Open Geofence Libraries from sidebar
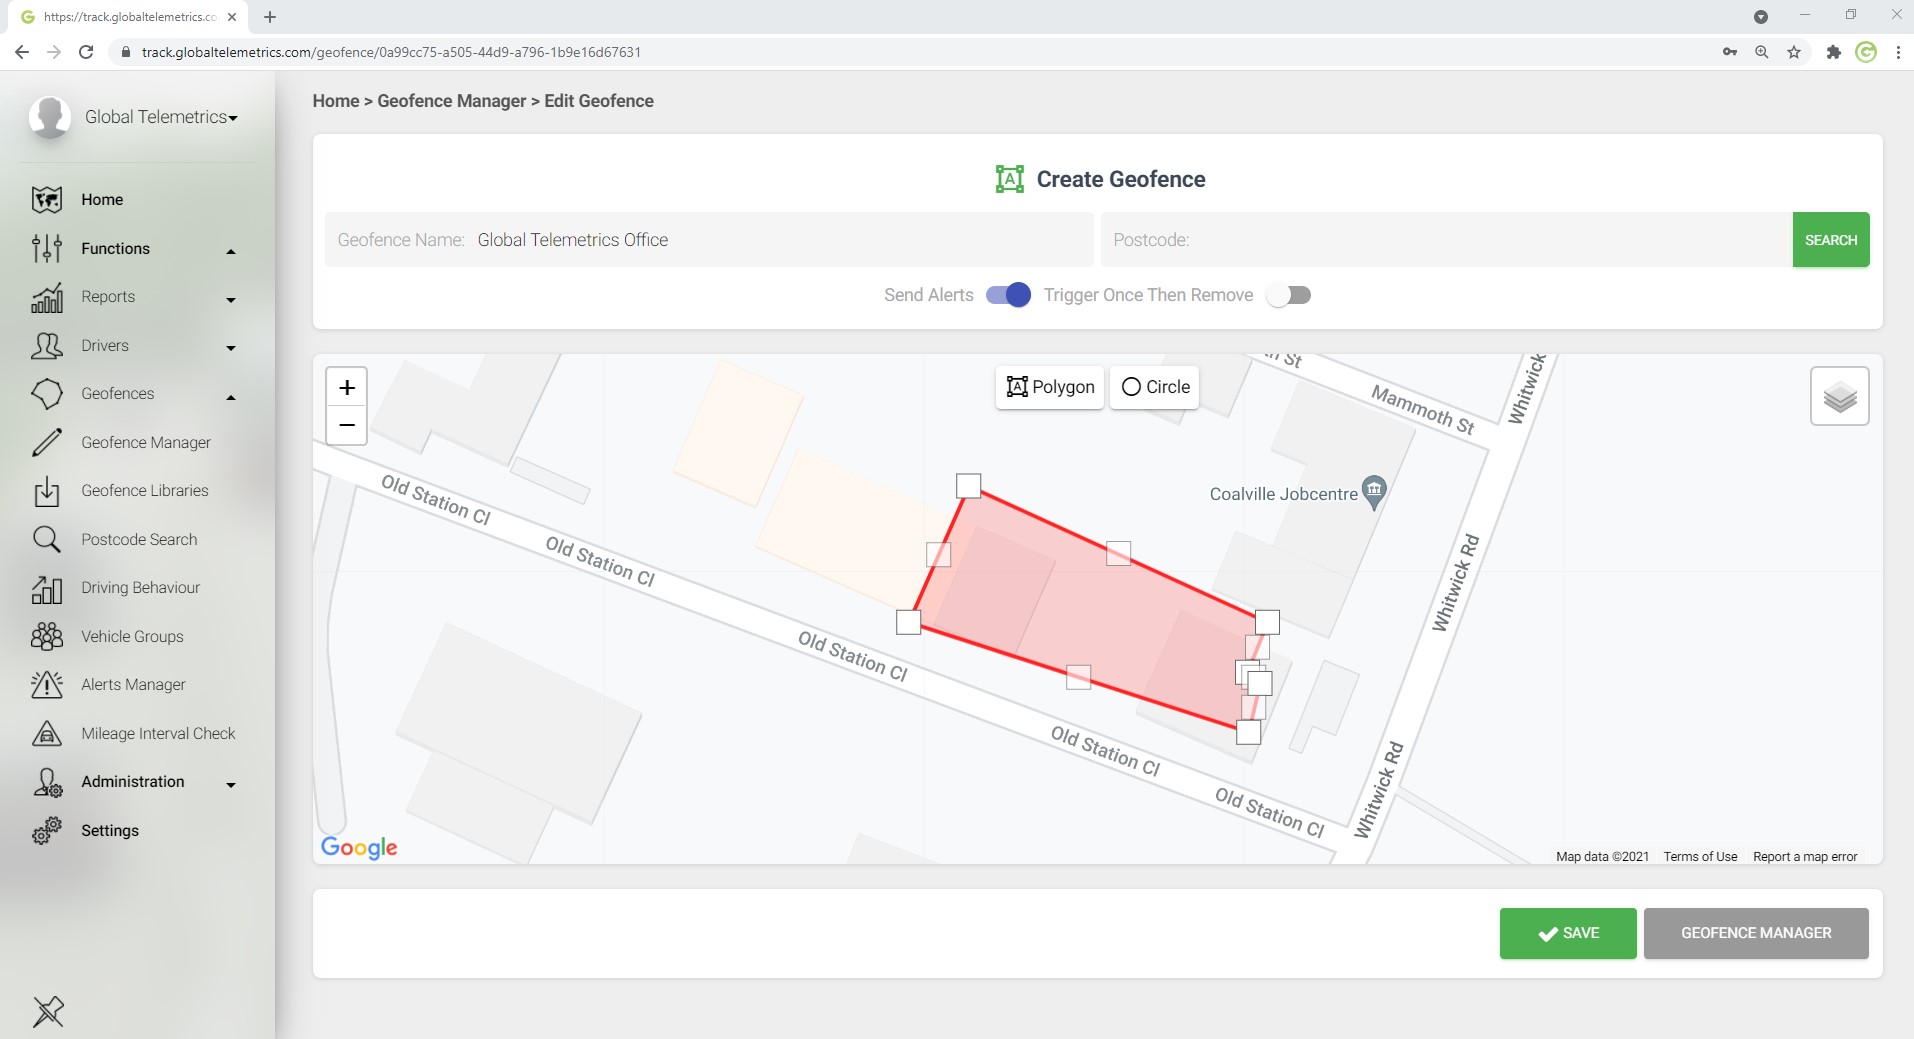Screen dimensions: 1914x1039 (145, 491)
